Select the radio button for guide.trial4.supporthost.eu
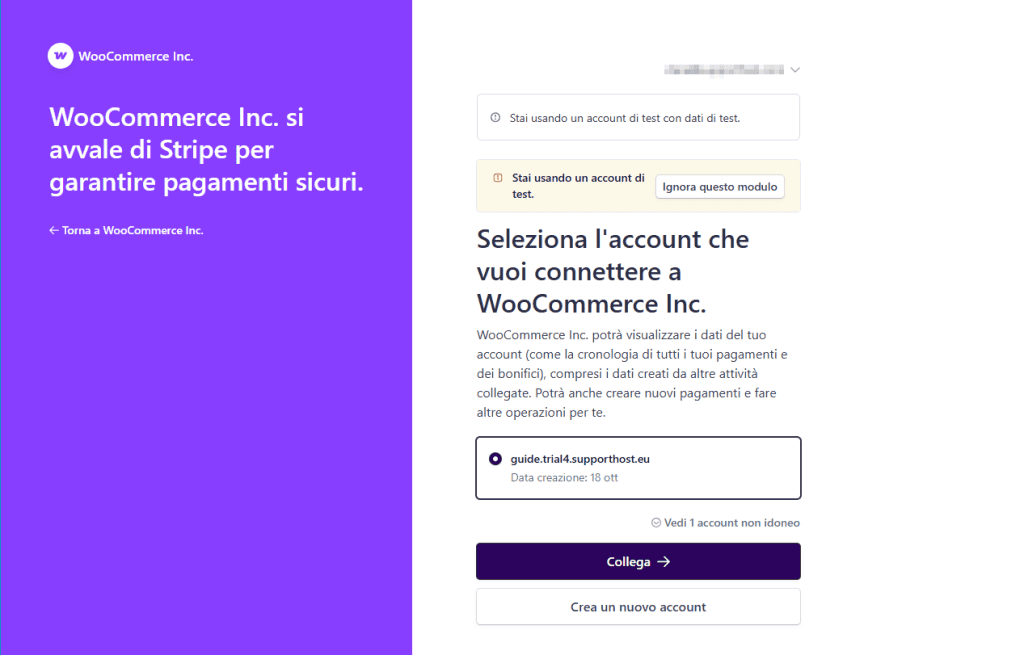This screenshot has width=1024, height=655. pyautogui.click(x=495, y=458)
